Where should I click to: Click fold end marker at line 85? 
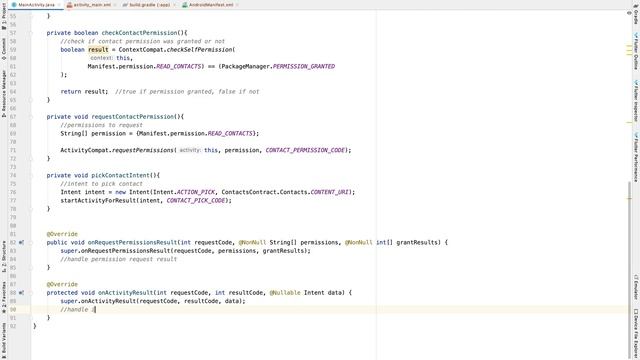click(x=31, y=268)
